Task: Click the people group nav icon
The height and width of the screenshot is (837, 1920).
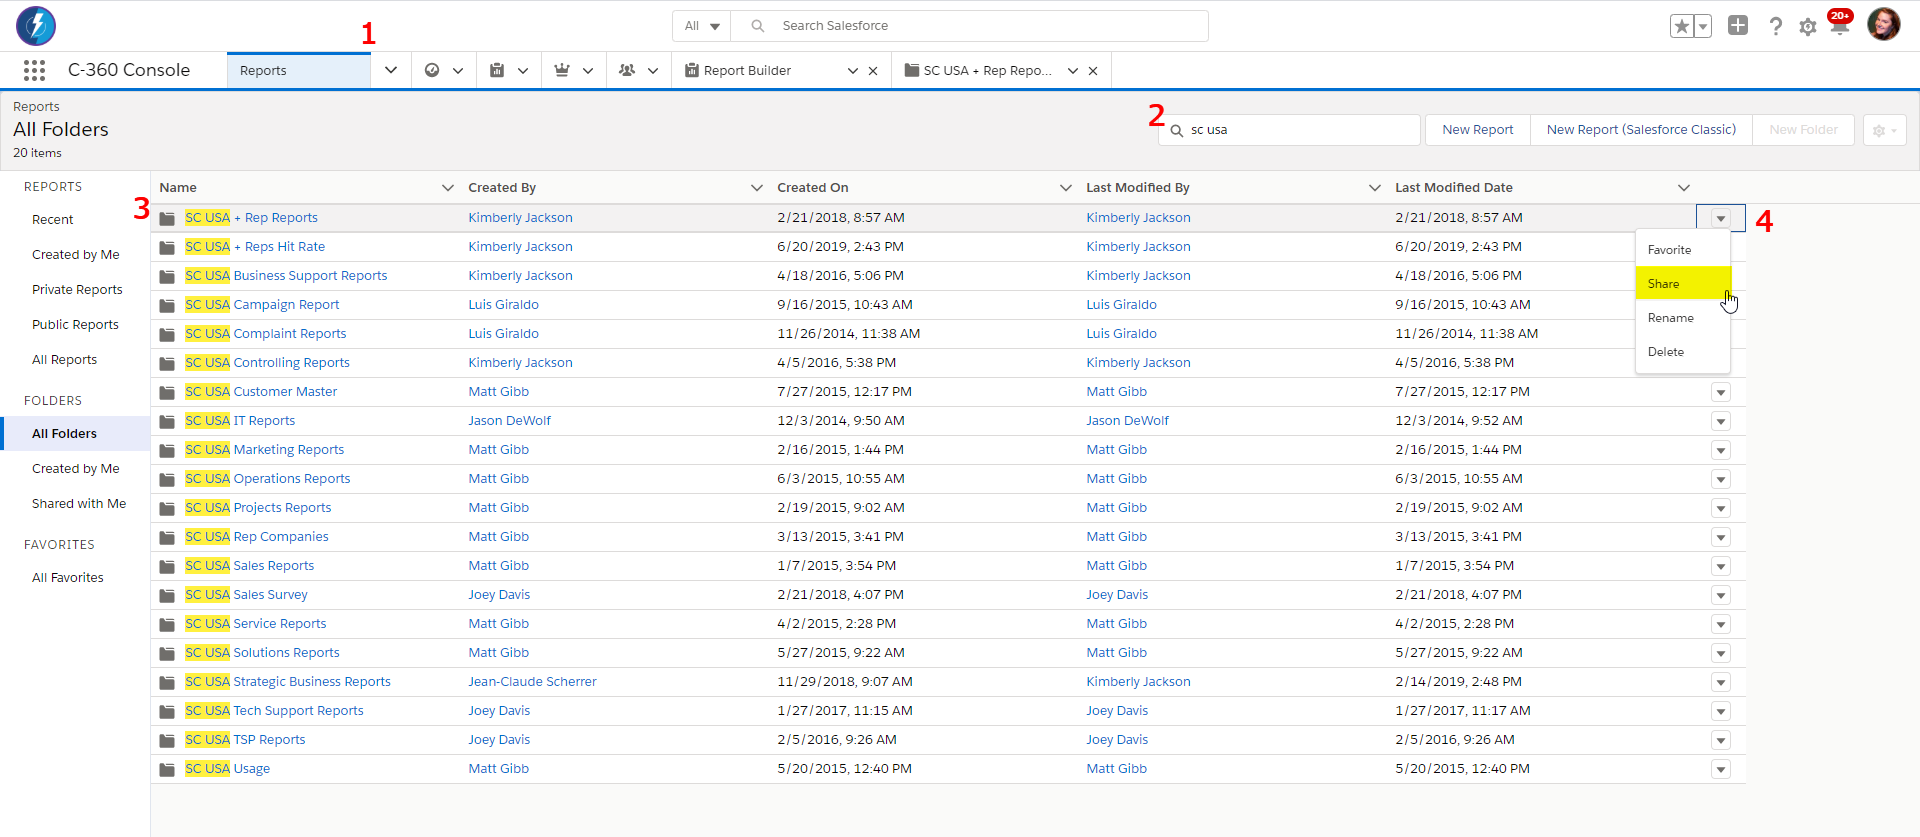Action: (627, 70)
